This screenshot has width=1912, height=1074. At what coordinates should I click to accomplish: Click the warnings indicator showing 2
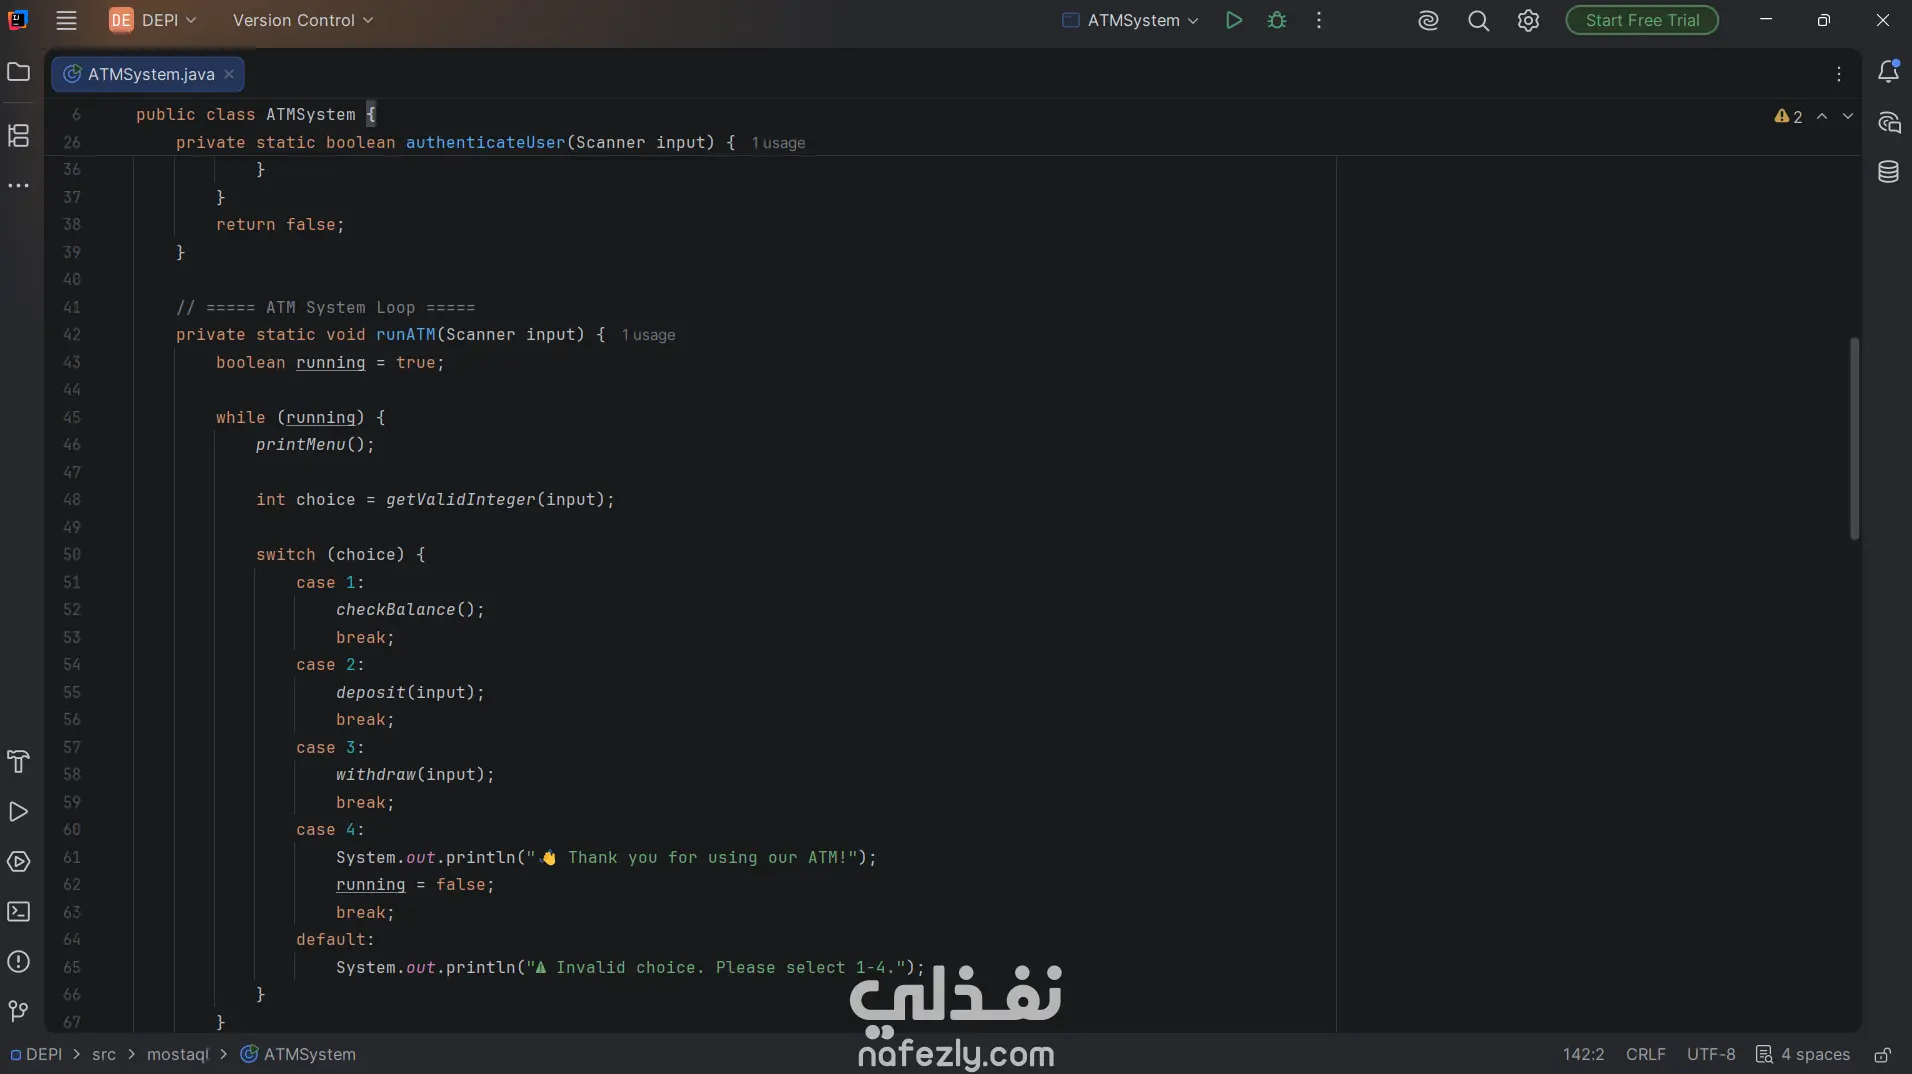(x=1788, y=117)
